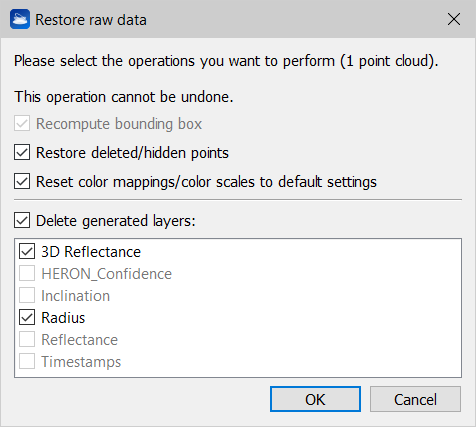Click the 'This operation cannot be undone' text

pyautogui.click(x=124, y=97)
